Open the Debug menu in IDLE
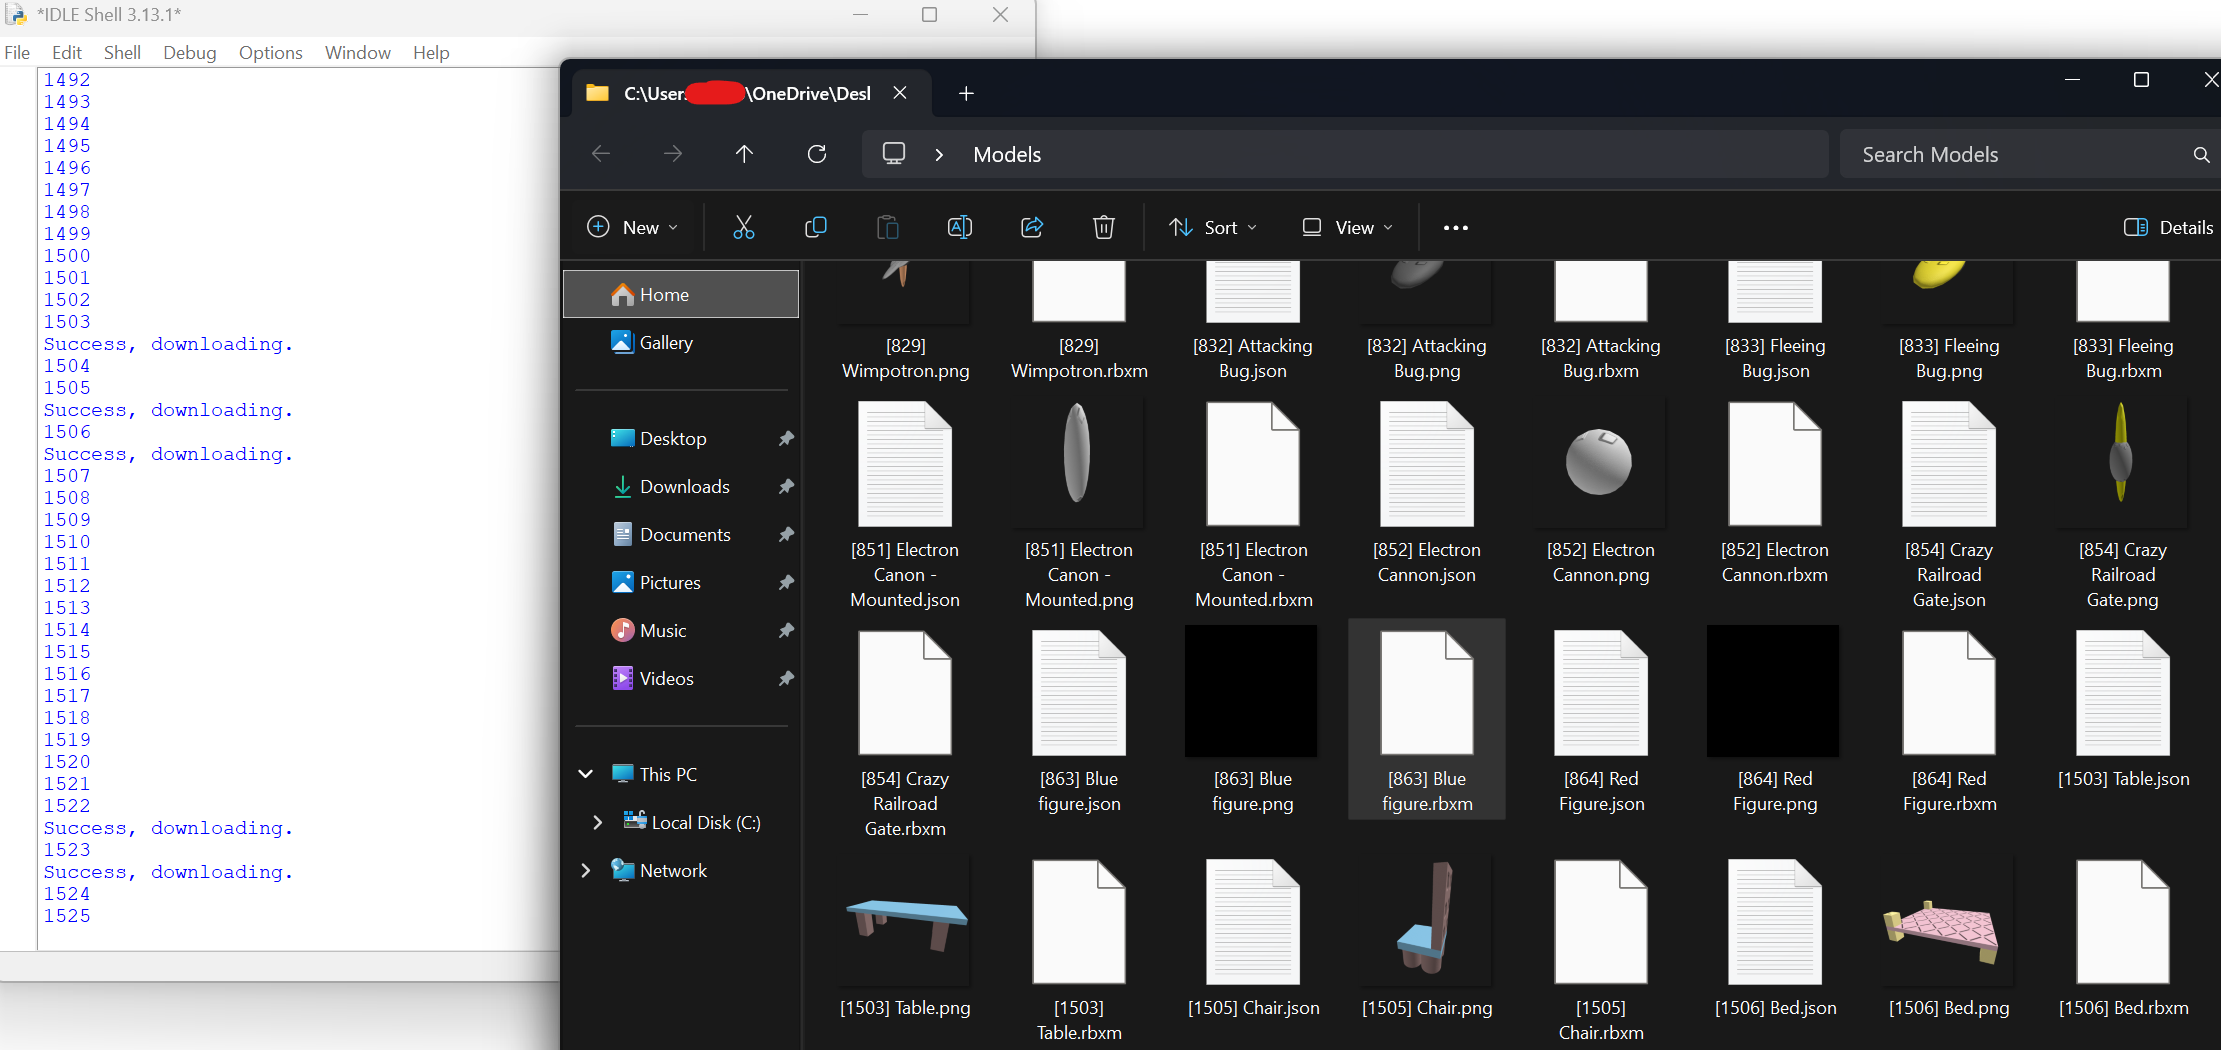The height and width of the screenshot is (1050, 2221). [x=189, y=53]
